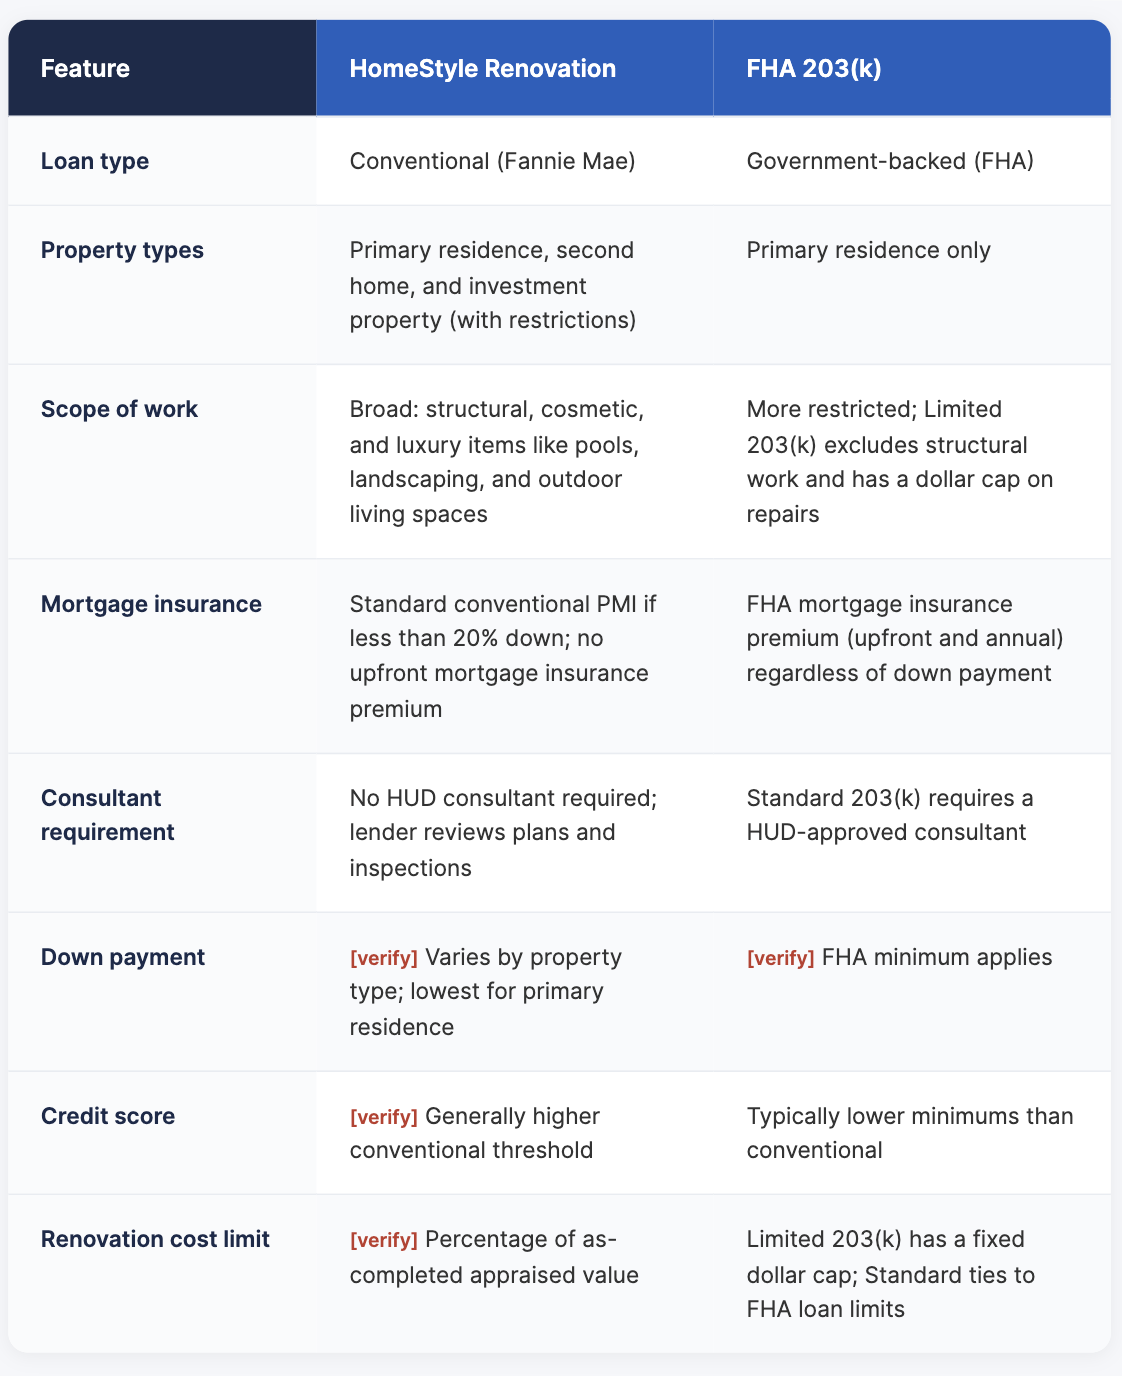Click the Property types row label

click(122, 250)
